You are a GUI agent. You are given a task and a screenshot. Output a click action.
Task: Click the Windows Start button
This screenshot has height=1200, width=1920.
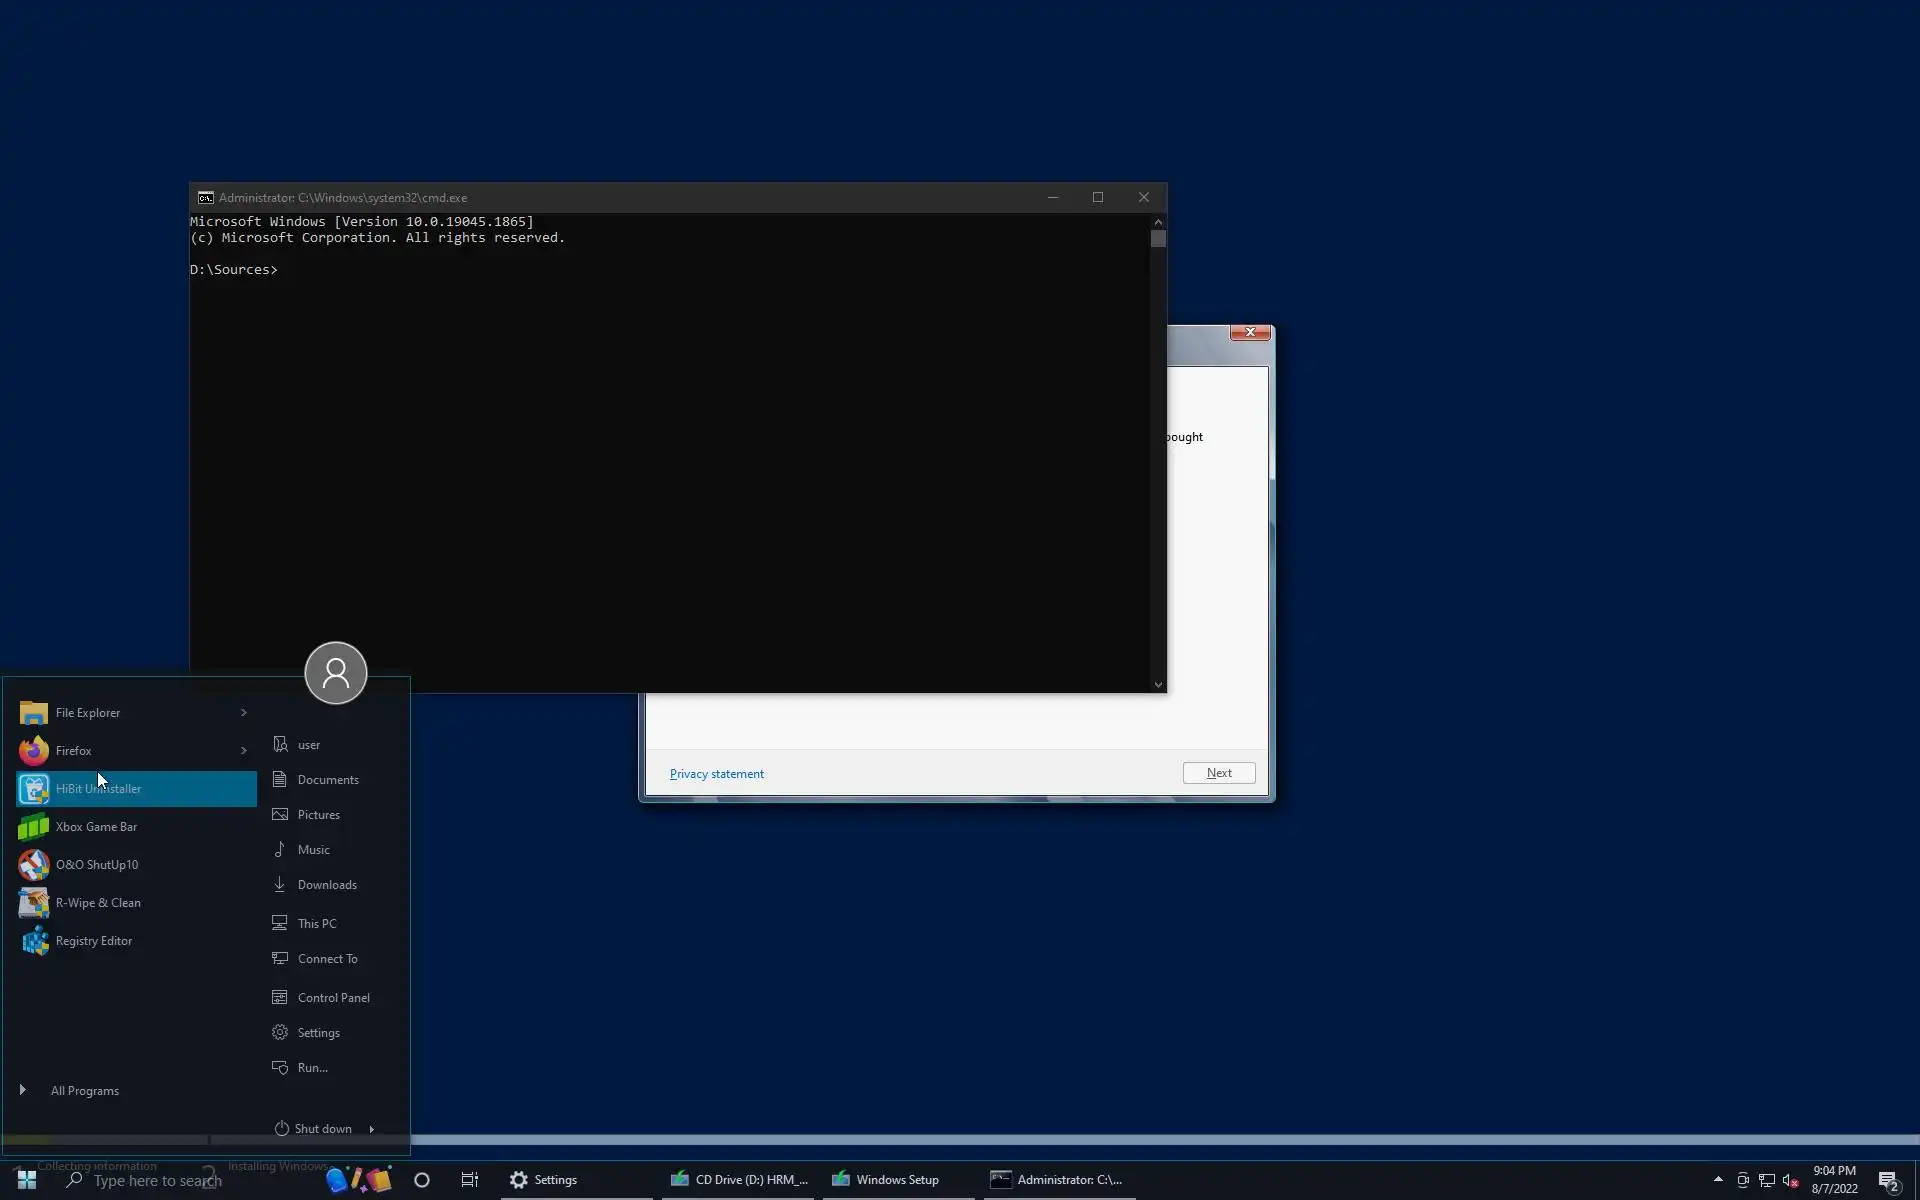click(27, 1180)
